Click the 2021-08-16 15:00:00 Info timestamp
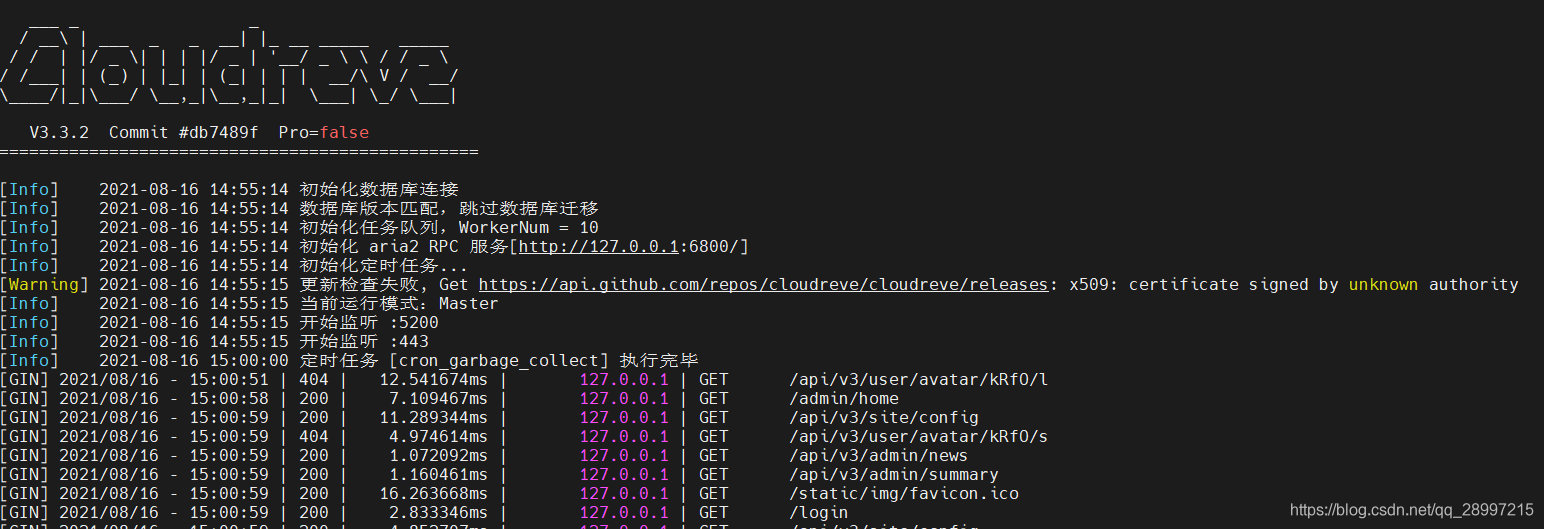This screenshot has height=529, width=1544. tap(194, 361)
